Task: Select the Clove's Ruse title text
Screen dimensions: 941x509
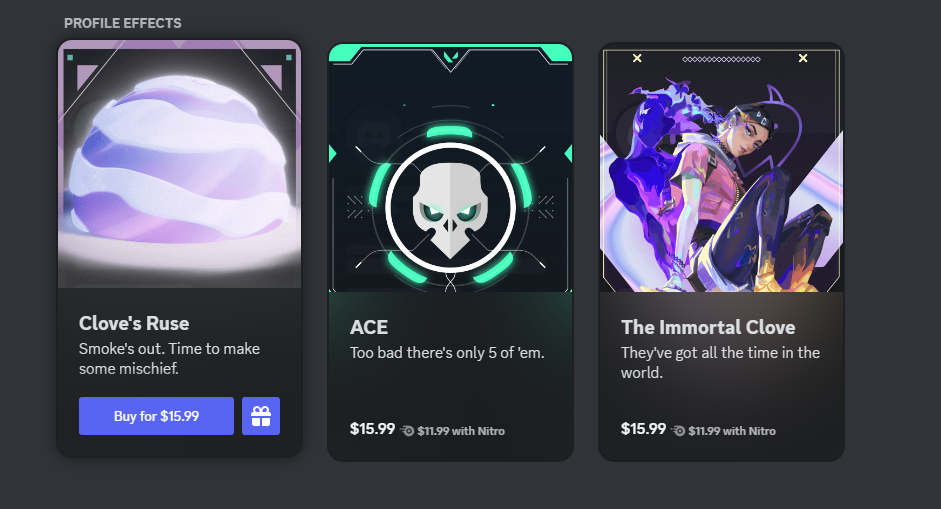Action: 134,324
